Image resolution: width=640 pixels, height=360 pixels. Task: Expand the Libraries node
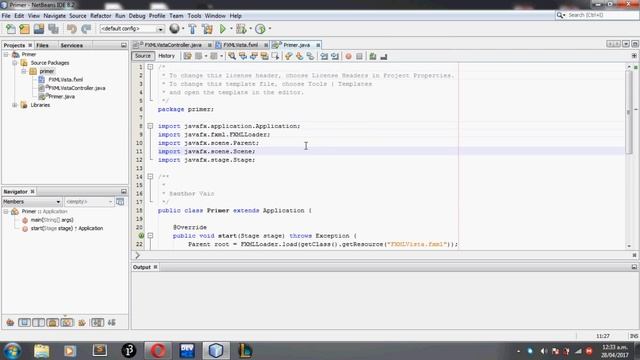pos(15,105)
